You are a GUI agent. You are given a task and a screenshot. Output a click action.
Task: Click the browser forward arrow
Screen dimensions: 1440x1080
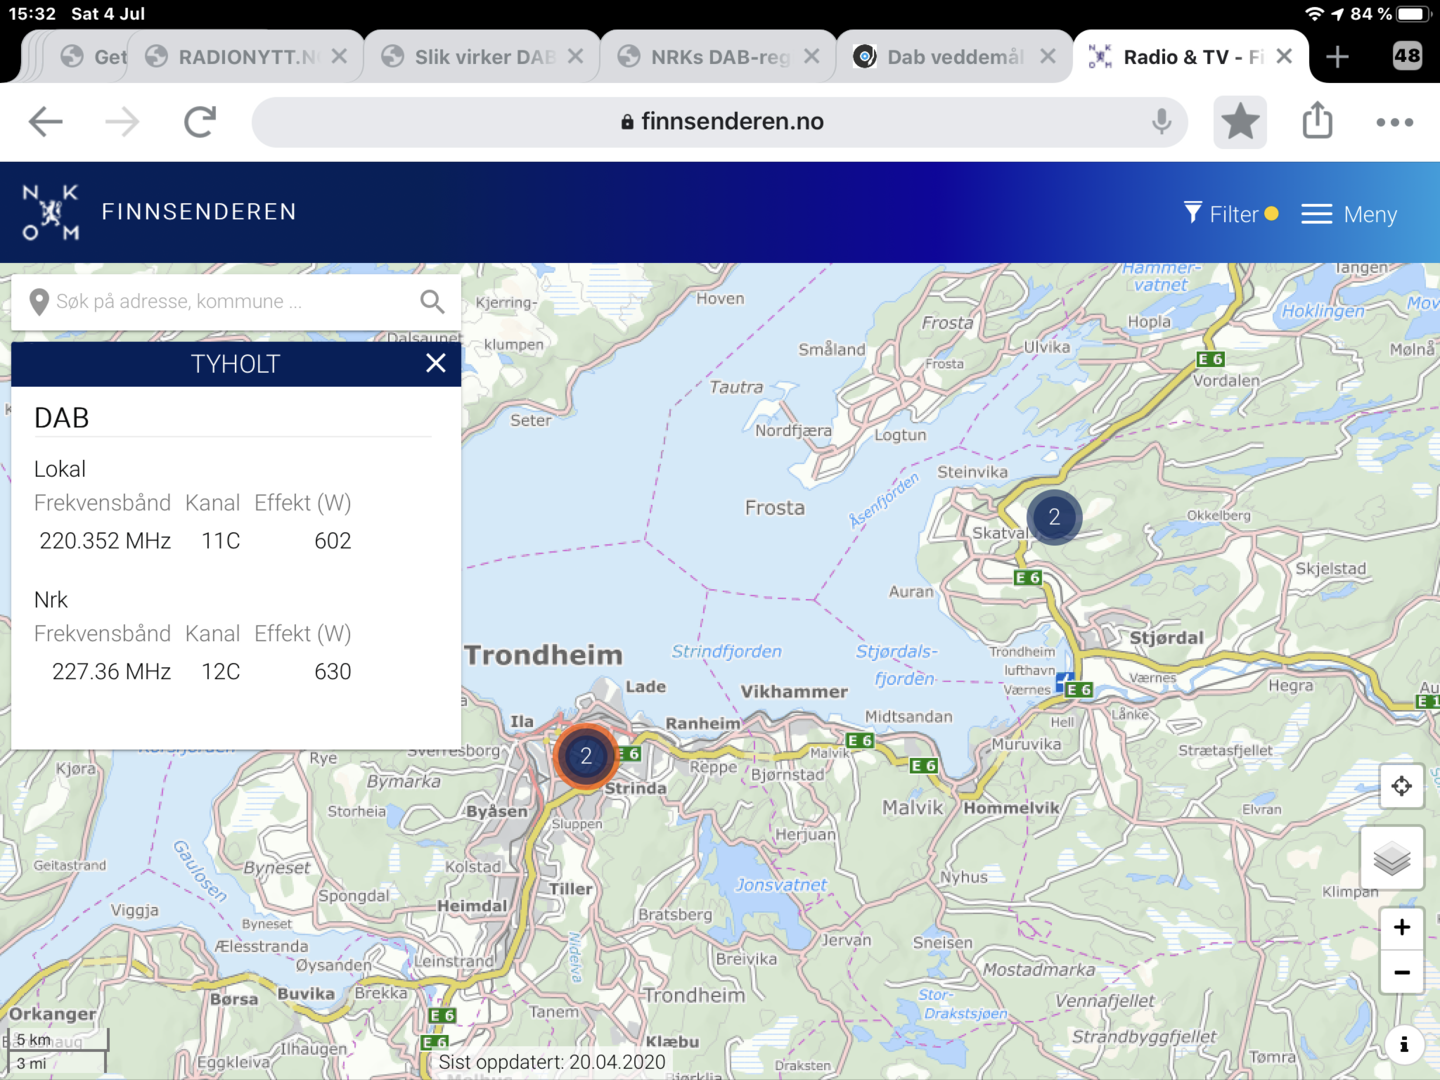coord(122,122)
